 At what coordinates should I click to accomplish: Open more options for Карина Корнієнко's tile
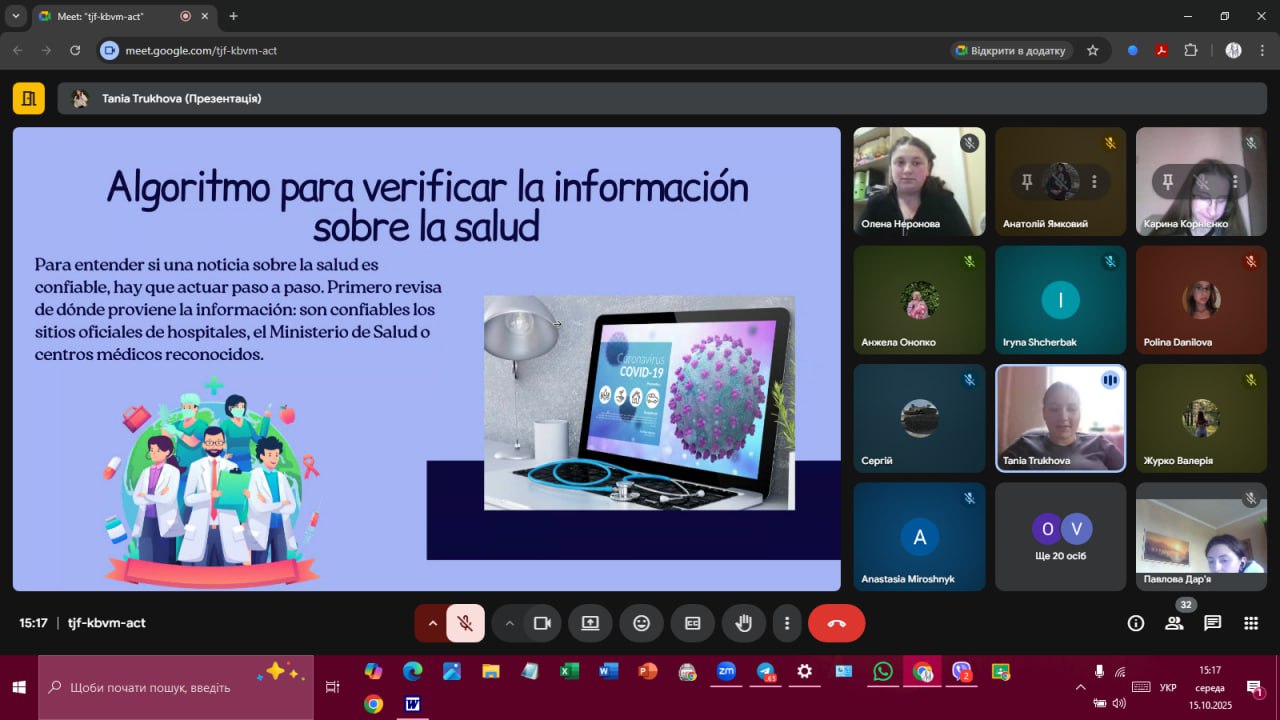(x=1235, y=182)
